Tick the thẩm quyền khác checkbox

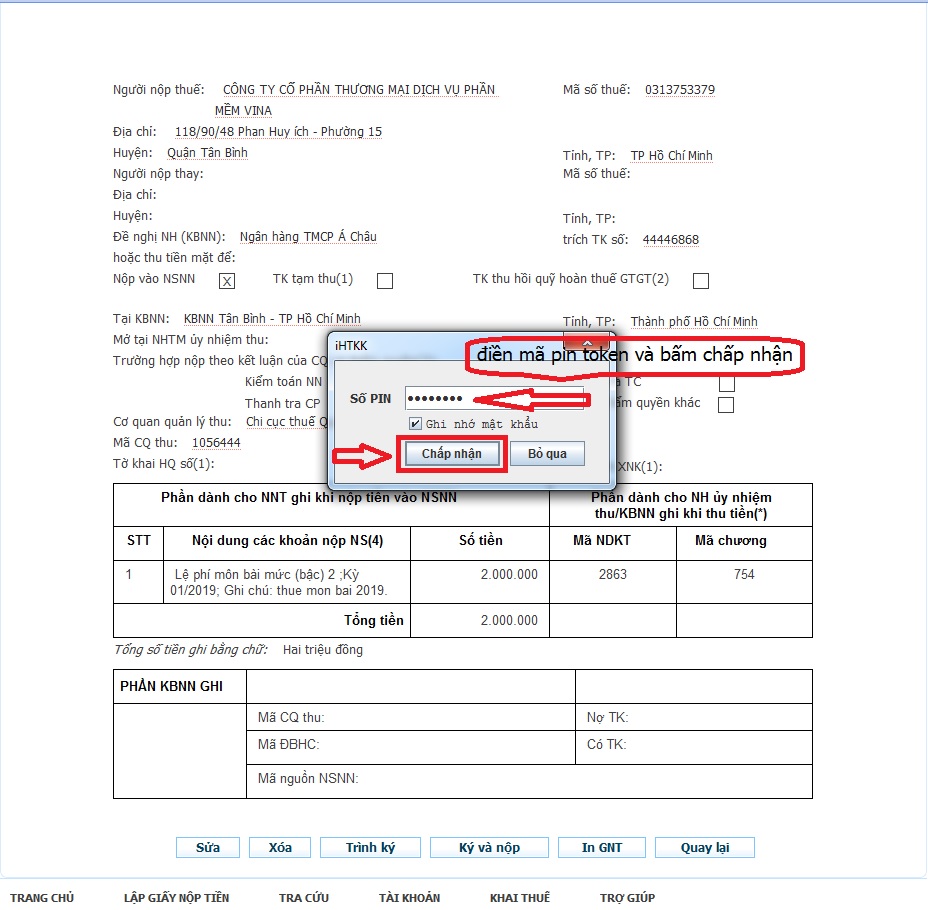coord(727,405)
